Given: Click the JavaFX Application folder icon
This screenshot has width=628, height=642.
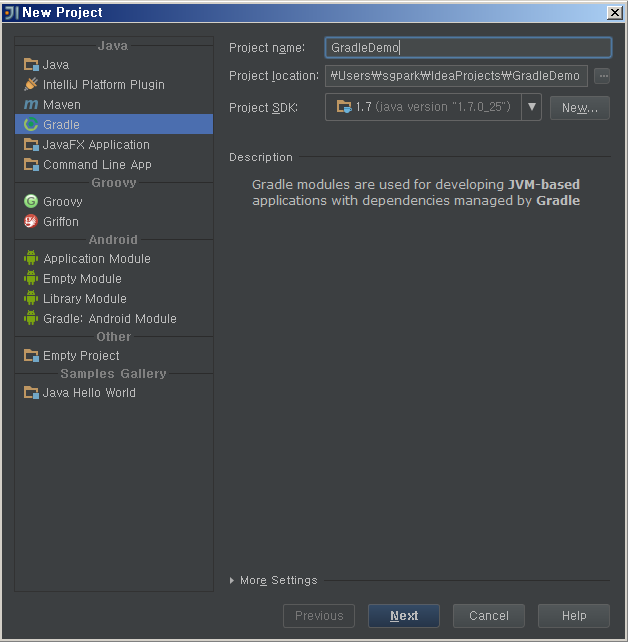Looking at the screenshot, I should pyautogui.click(x=31, y=145).
